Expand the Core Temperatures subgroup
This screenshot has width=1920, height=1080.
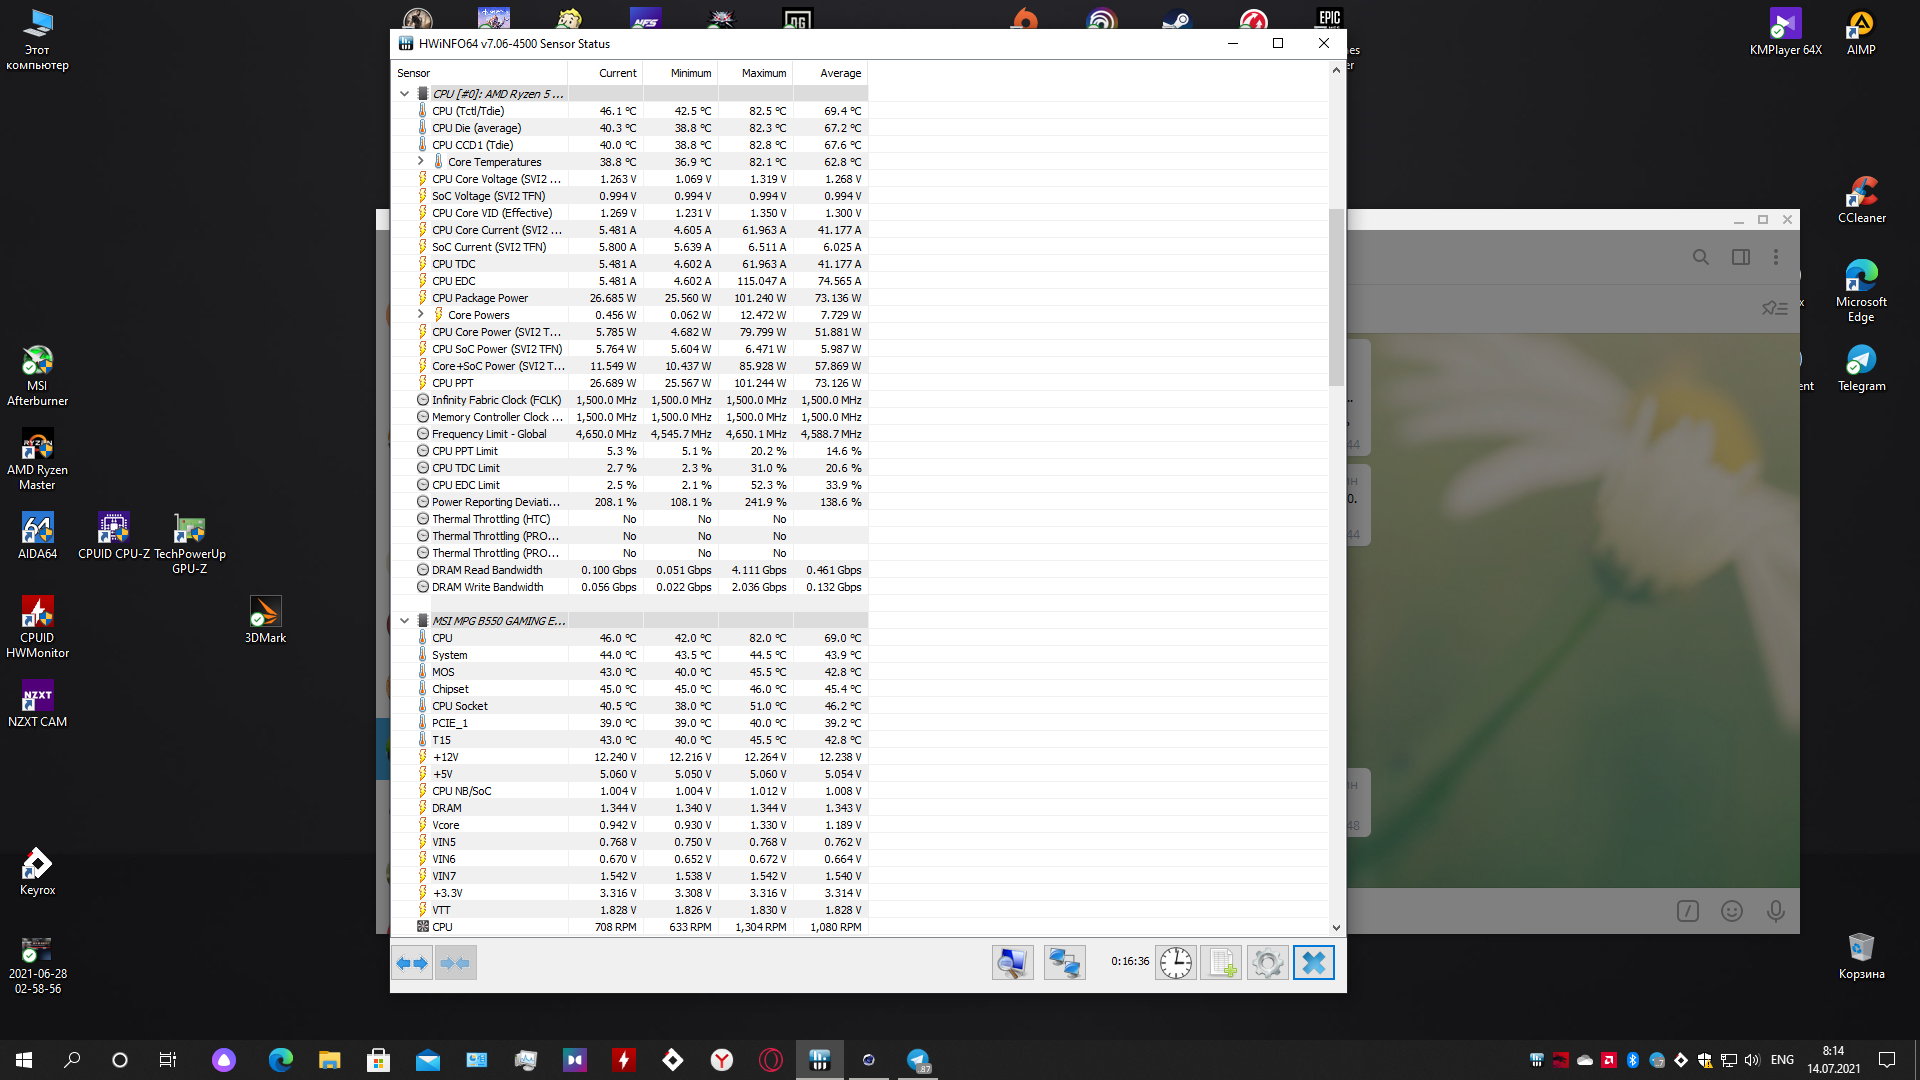pos(420,161)
